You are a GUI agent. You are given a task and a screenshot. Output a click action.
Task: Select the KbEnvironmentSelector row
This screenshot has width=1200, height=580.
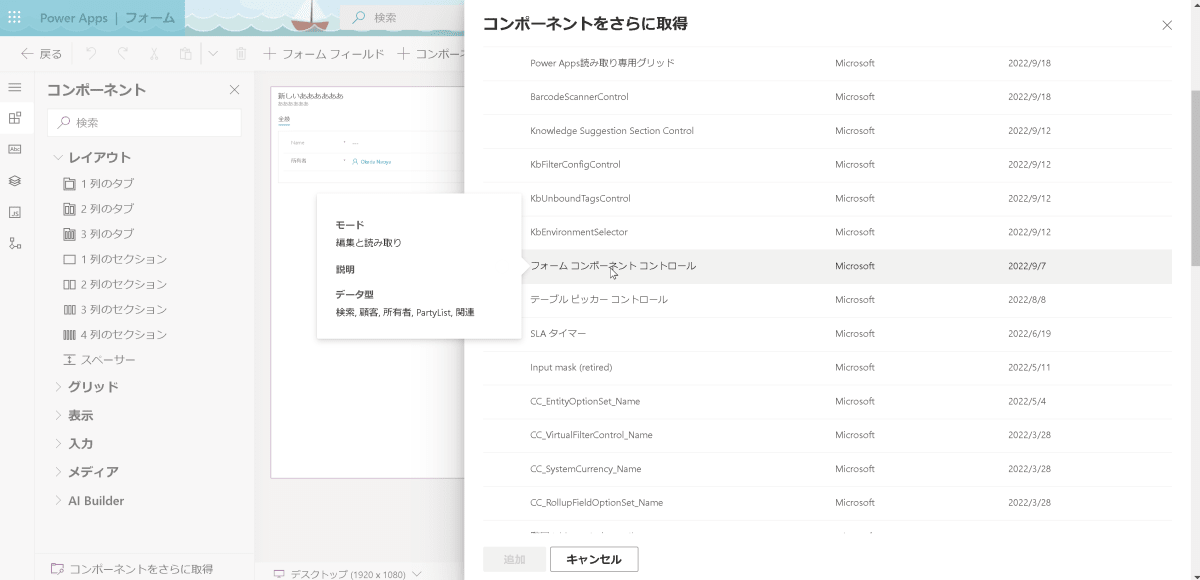tap(827, 232)
